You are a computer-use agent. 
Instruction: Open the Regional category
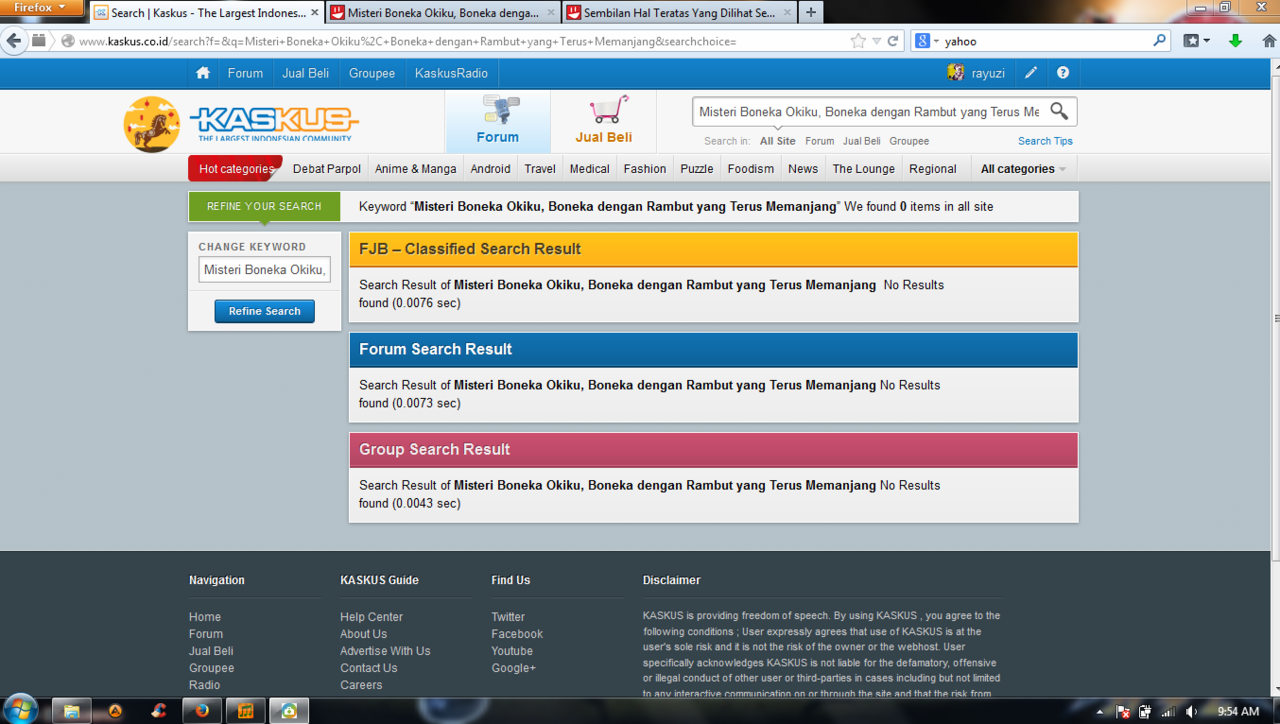point(933,169)
